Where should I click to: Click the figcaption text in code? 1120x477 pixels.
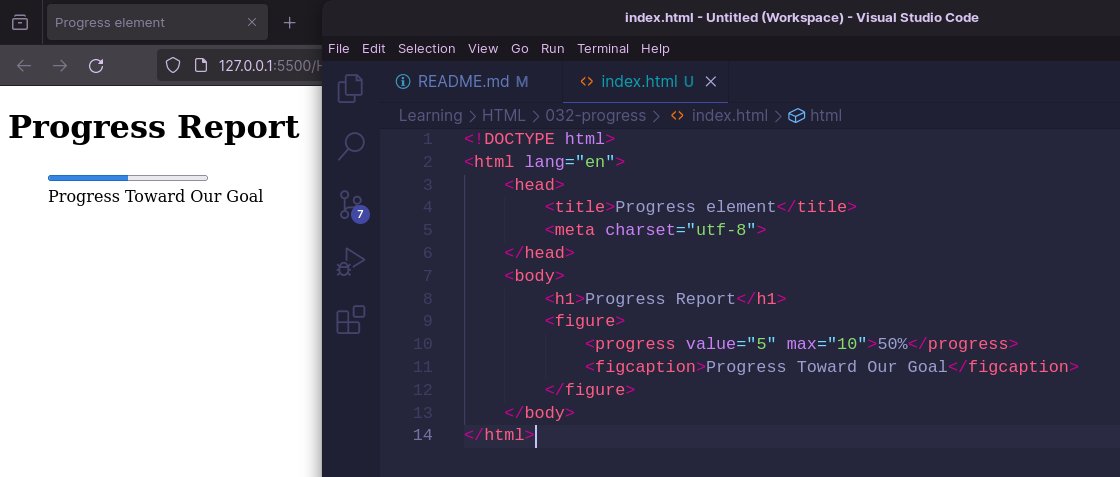826,367
